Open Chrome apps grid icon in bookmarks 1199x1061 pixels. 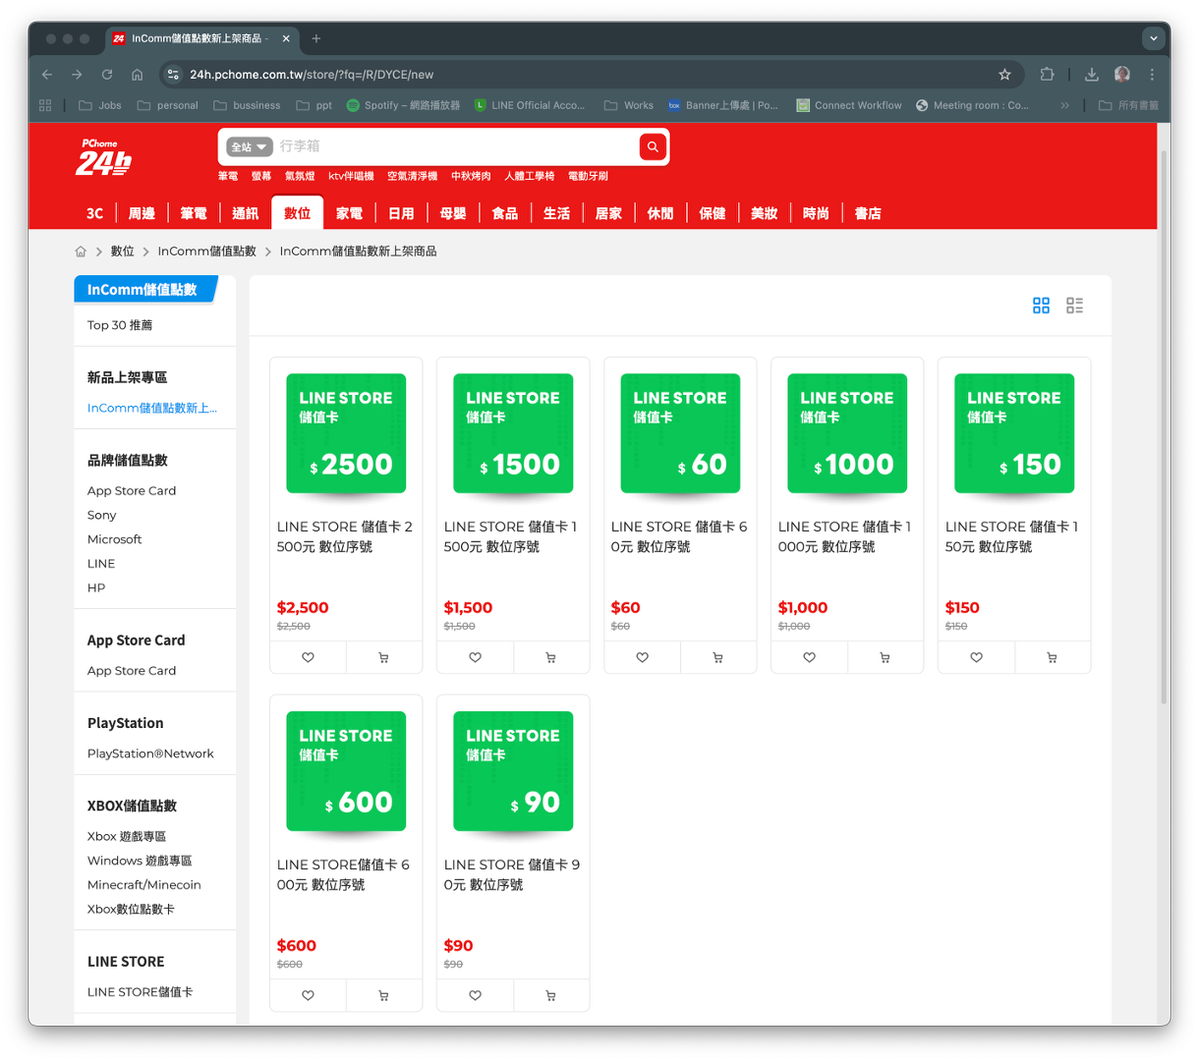point(45,105)
